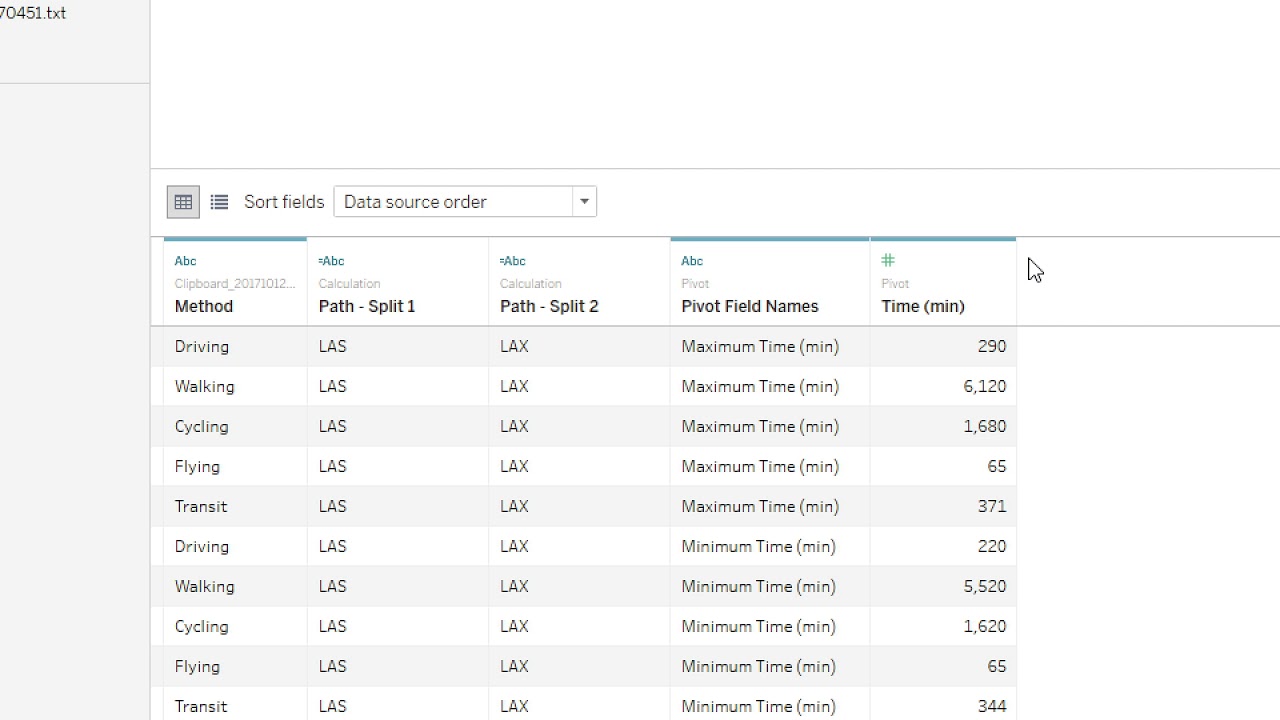
Task: Click the time value 344
Action: pos(992,706)
